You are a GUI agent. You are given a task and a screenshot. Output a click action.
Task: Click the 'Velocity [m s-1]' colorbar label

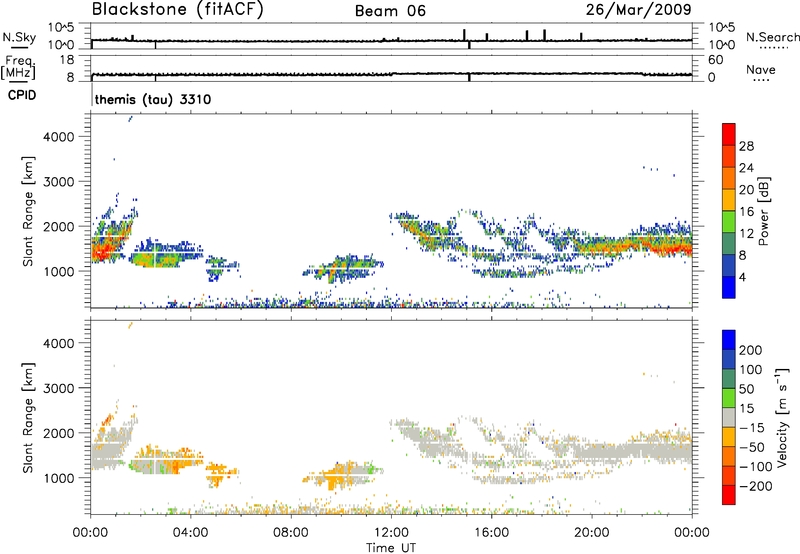782,417
